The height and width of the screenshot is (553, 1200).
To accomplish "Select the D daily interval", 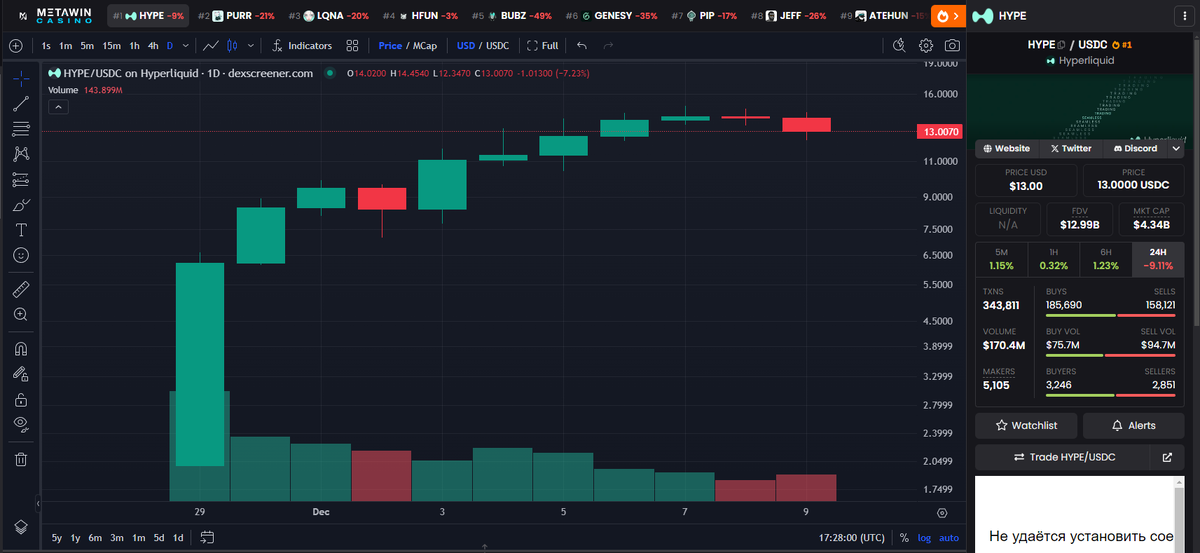I will pyautogui.click(x=170, y=45).
